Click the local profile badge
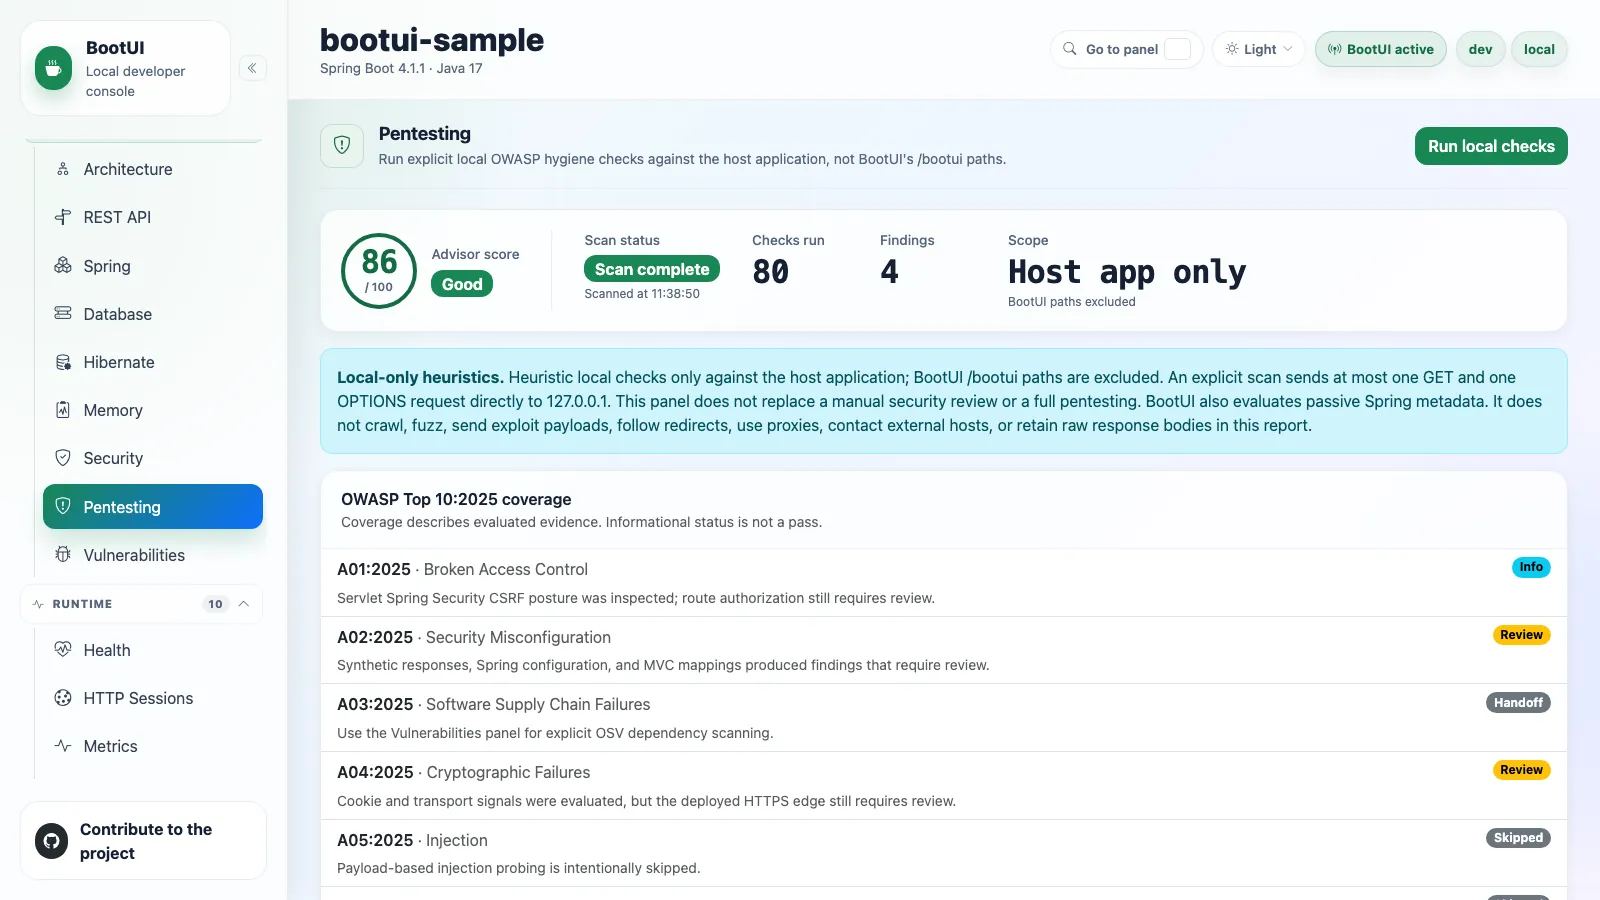The width and height of the screenshot is (1600, 900). [x=1539, y=49]
